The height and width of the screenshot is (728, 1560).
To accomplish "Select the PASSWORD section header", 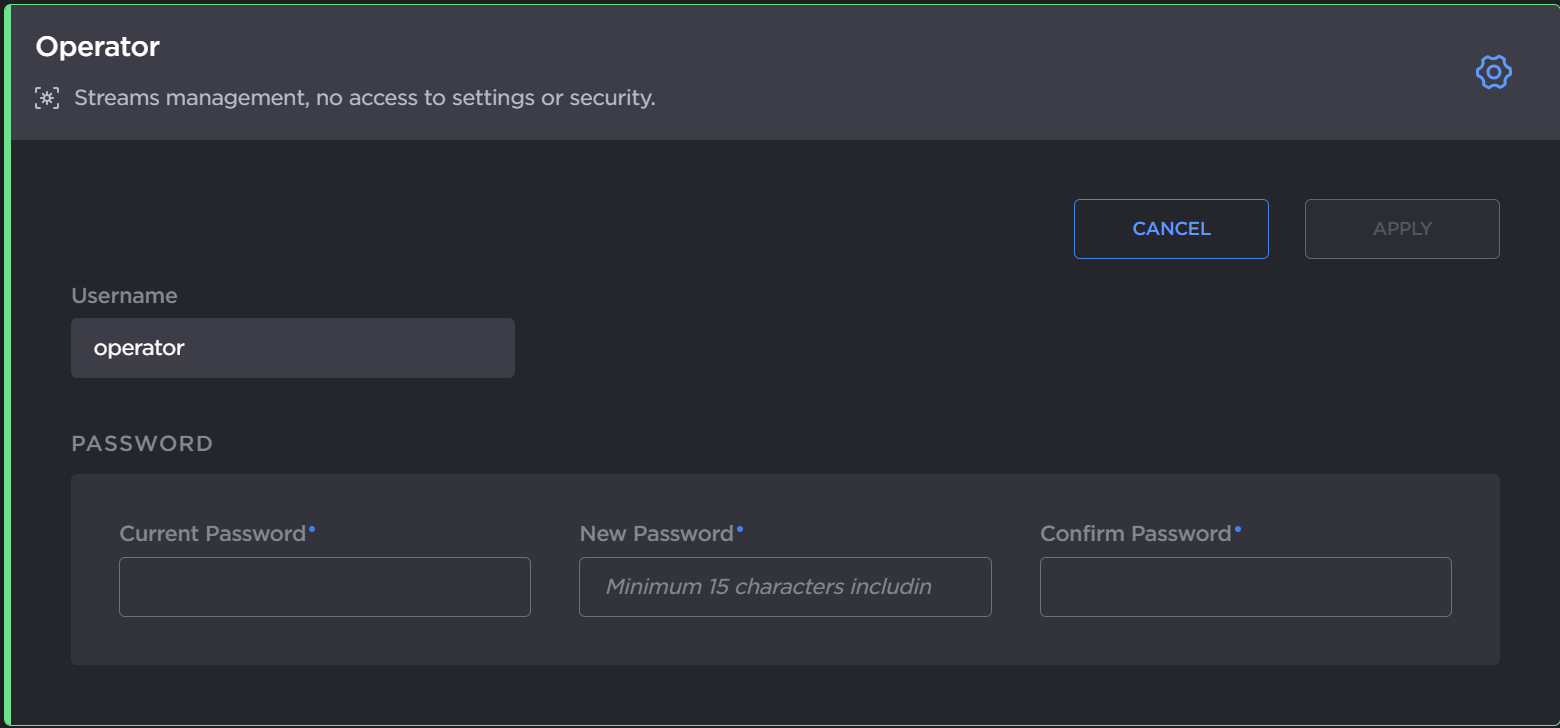I will coord(141,443).
